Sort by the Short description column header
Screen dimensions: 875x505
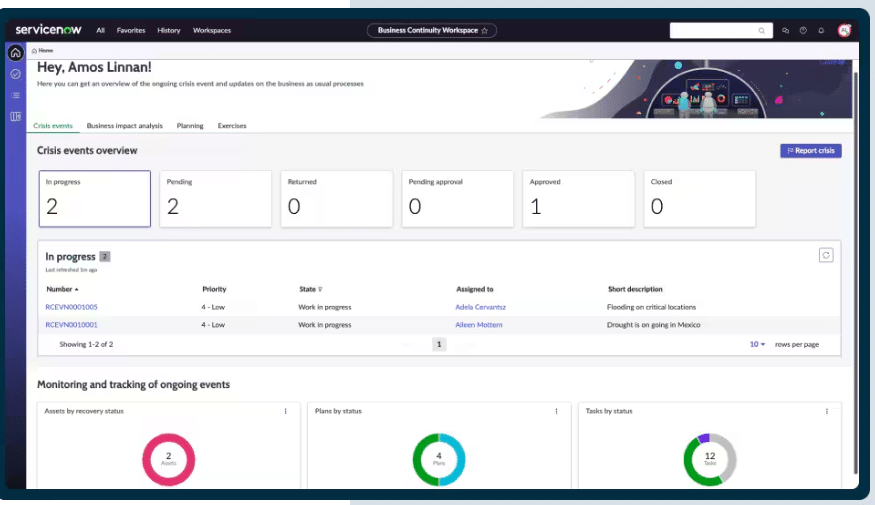point(635,289)
